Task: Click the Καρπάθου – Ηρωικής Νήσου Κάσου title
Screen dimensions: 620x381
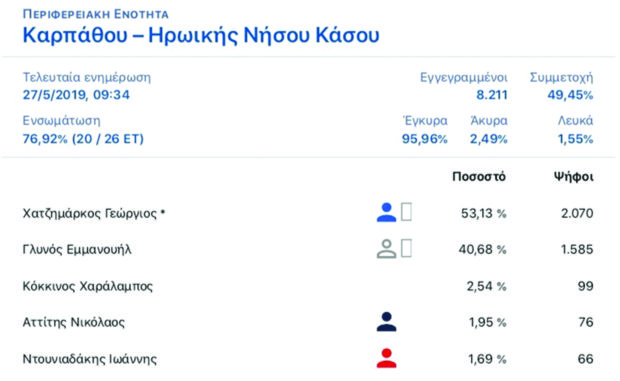Action: point(201,35)
